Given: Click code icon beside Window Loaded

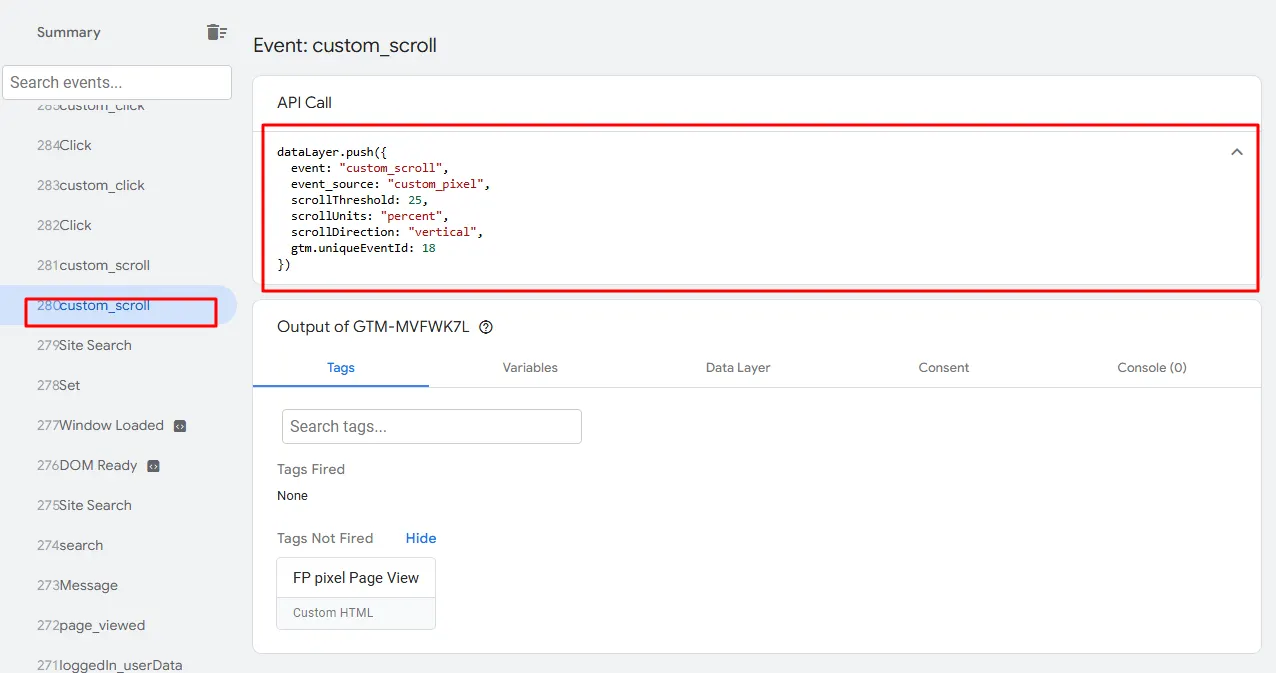Looking at the screenshot, I should click(180, 426).
